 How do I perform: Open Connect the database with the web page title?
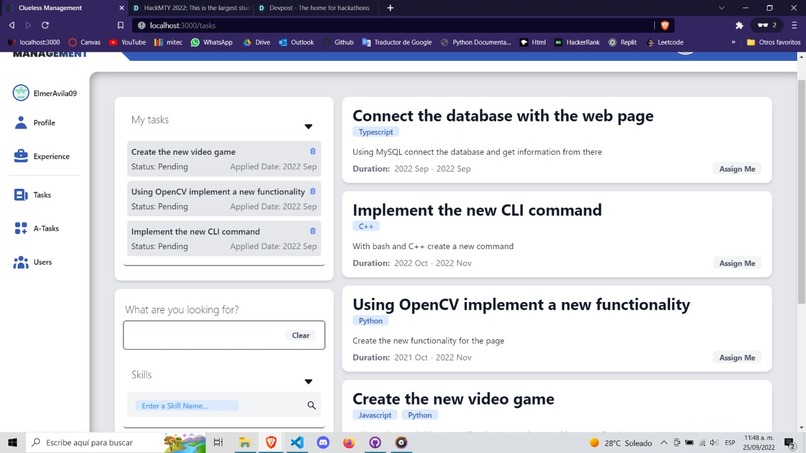pyautogui.click(x=503, y=116)
